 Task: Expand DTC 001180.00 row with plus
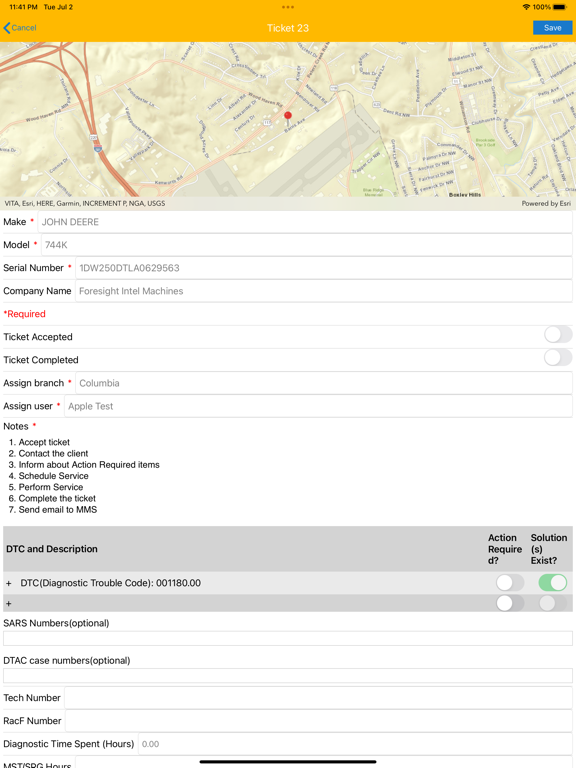tap(8, 583)
